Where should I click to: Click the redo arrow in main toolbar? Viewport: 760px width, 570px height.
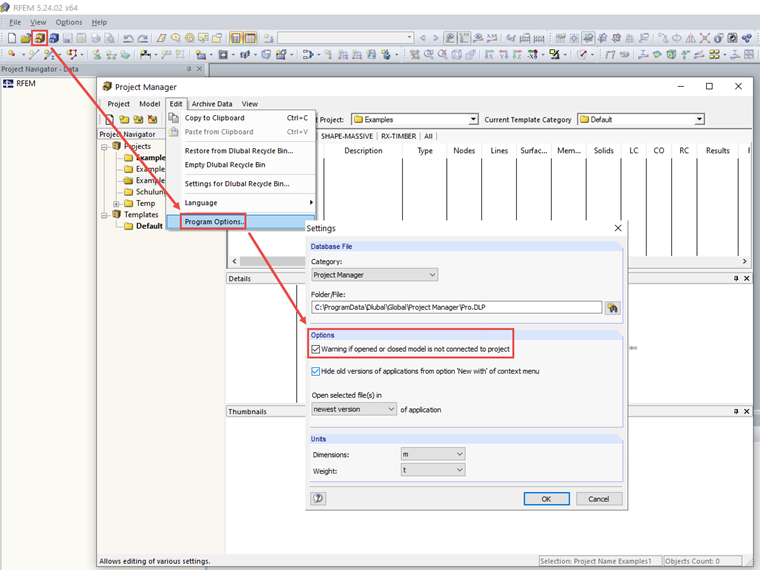pos(142,38)
